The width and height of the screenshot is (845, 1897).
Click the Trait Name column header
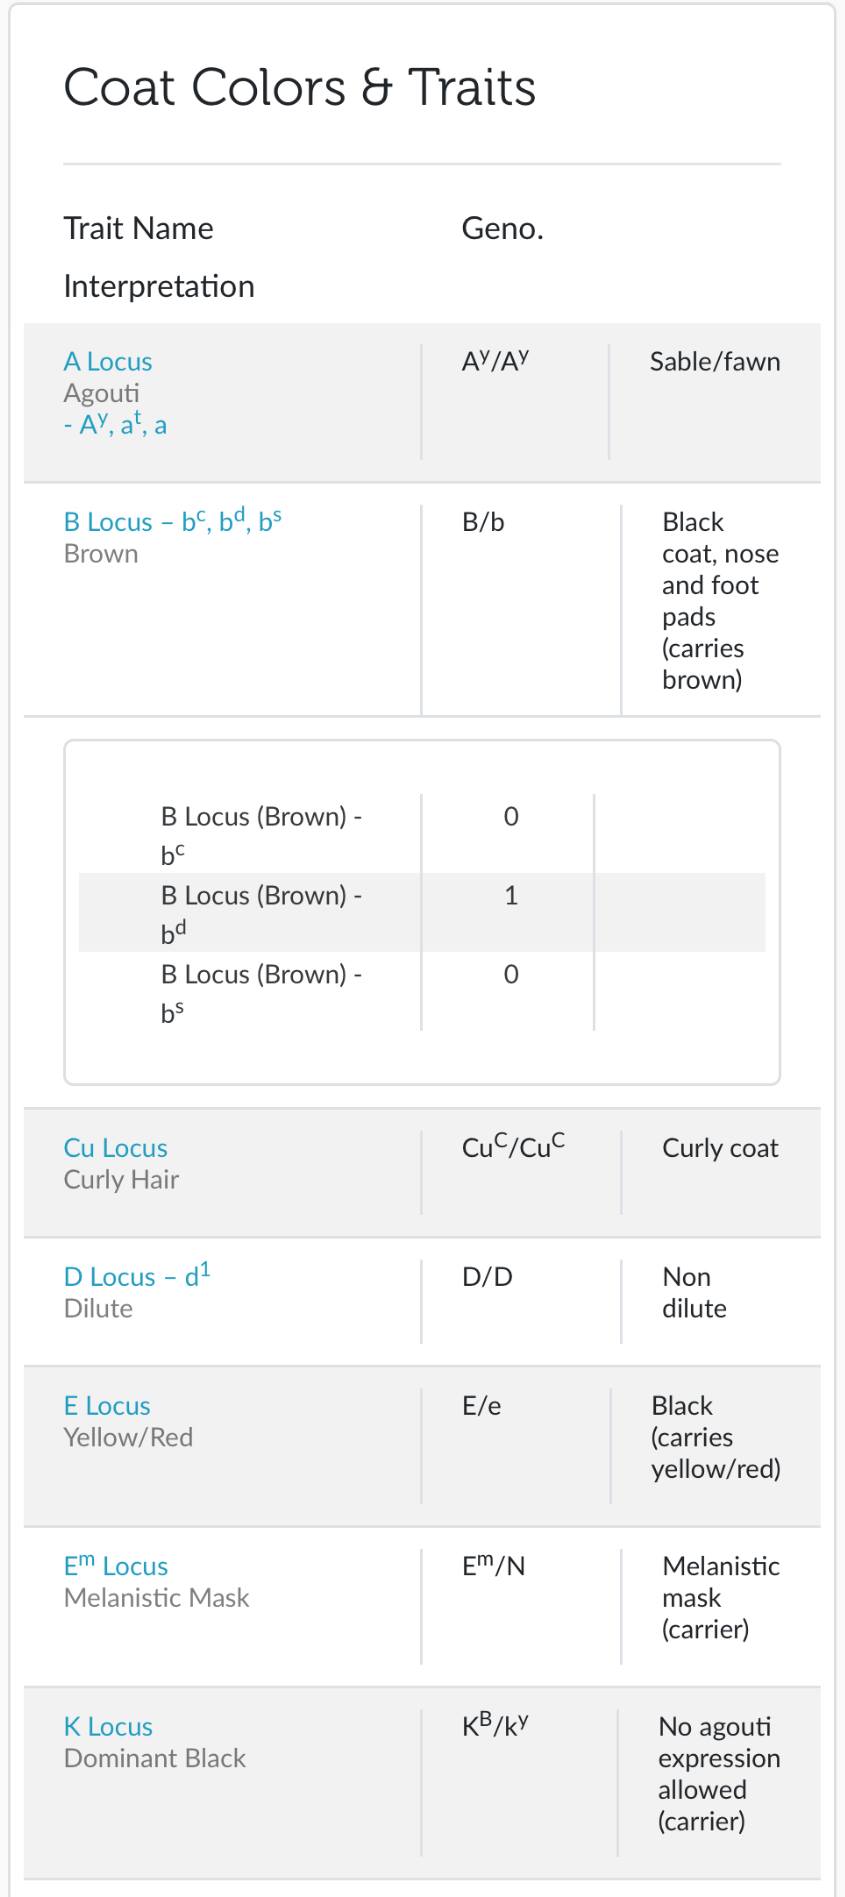coord(138,228)
